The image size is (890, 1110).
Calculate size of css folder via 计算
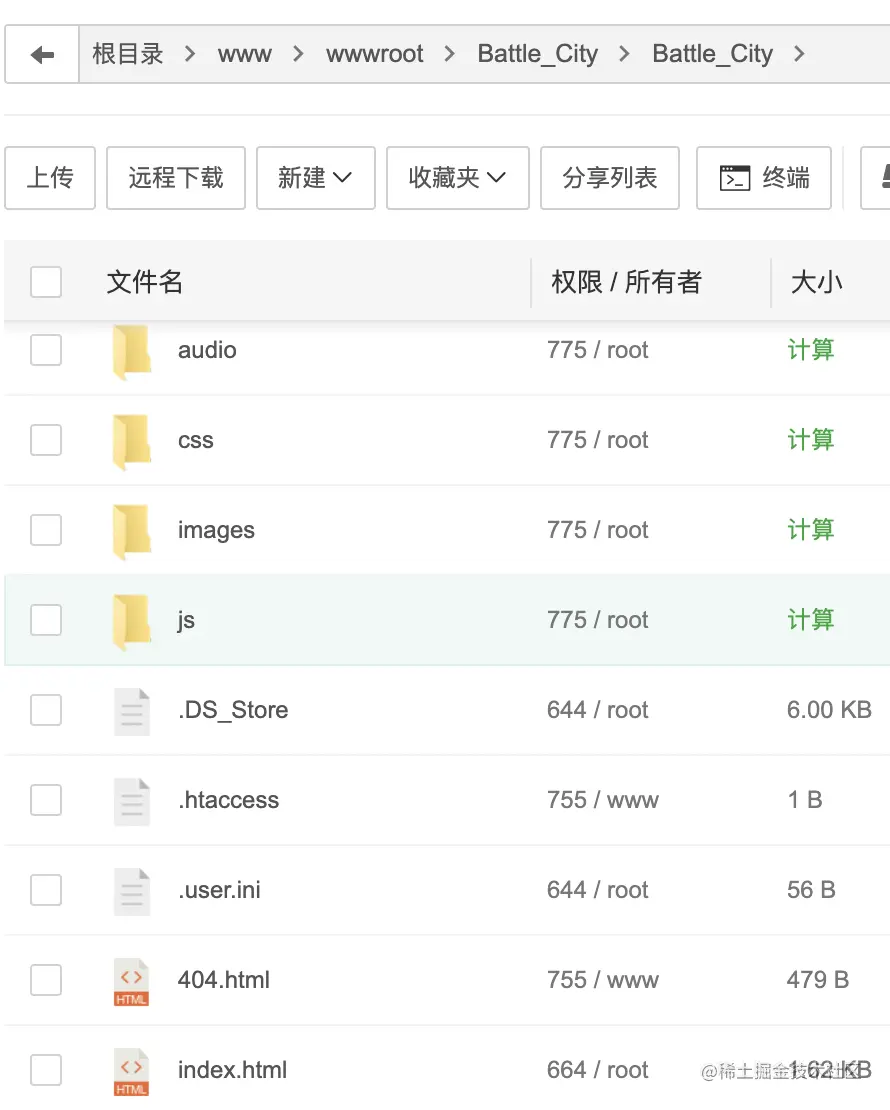pyautogui.click(x=810, y=440)
